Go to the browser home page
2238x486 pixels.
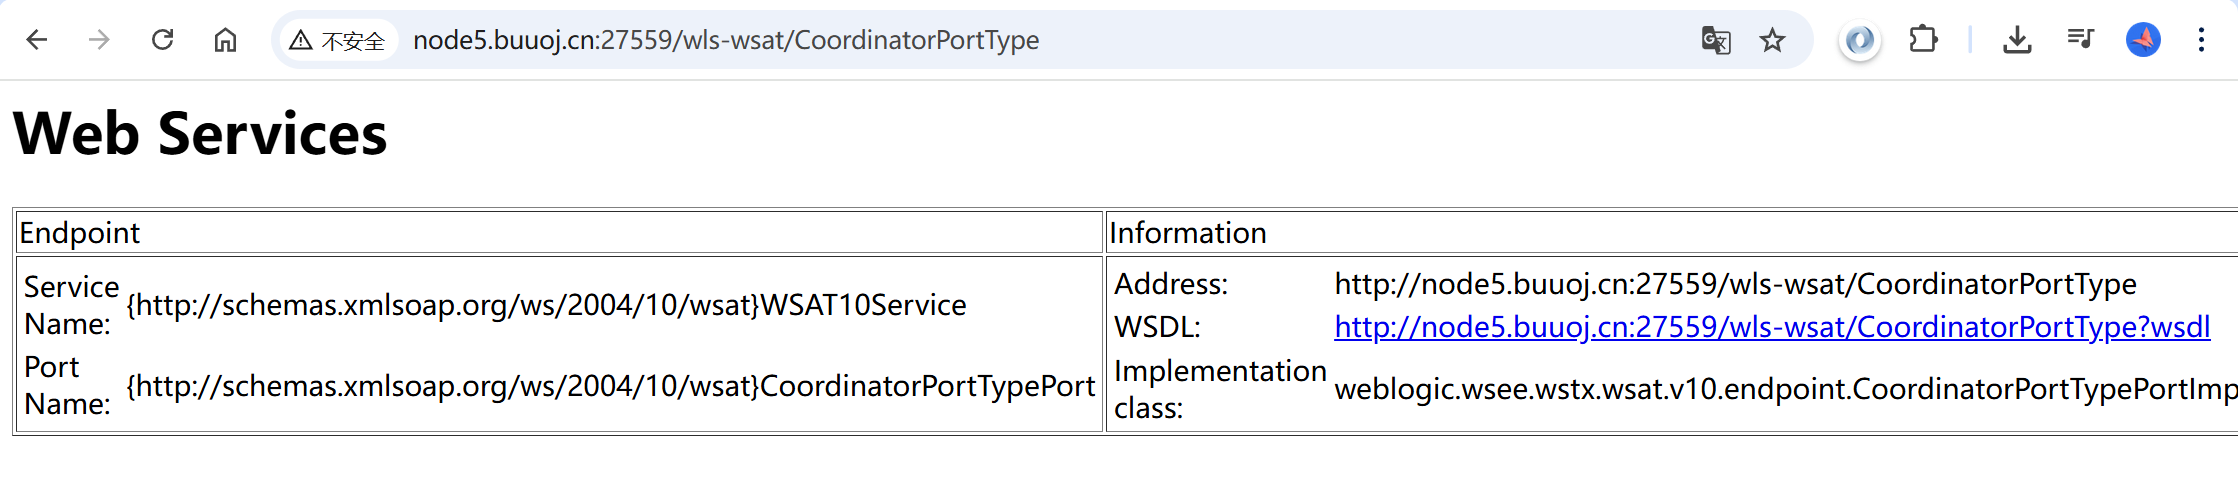(225, 40)
